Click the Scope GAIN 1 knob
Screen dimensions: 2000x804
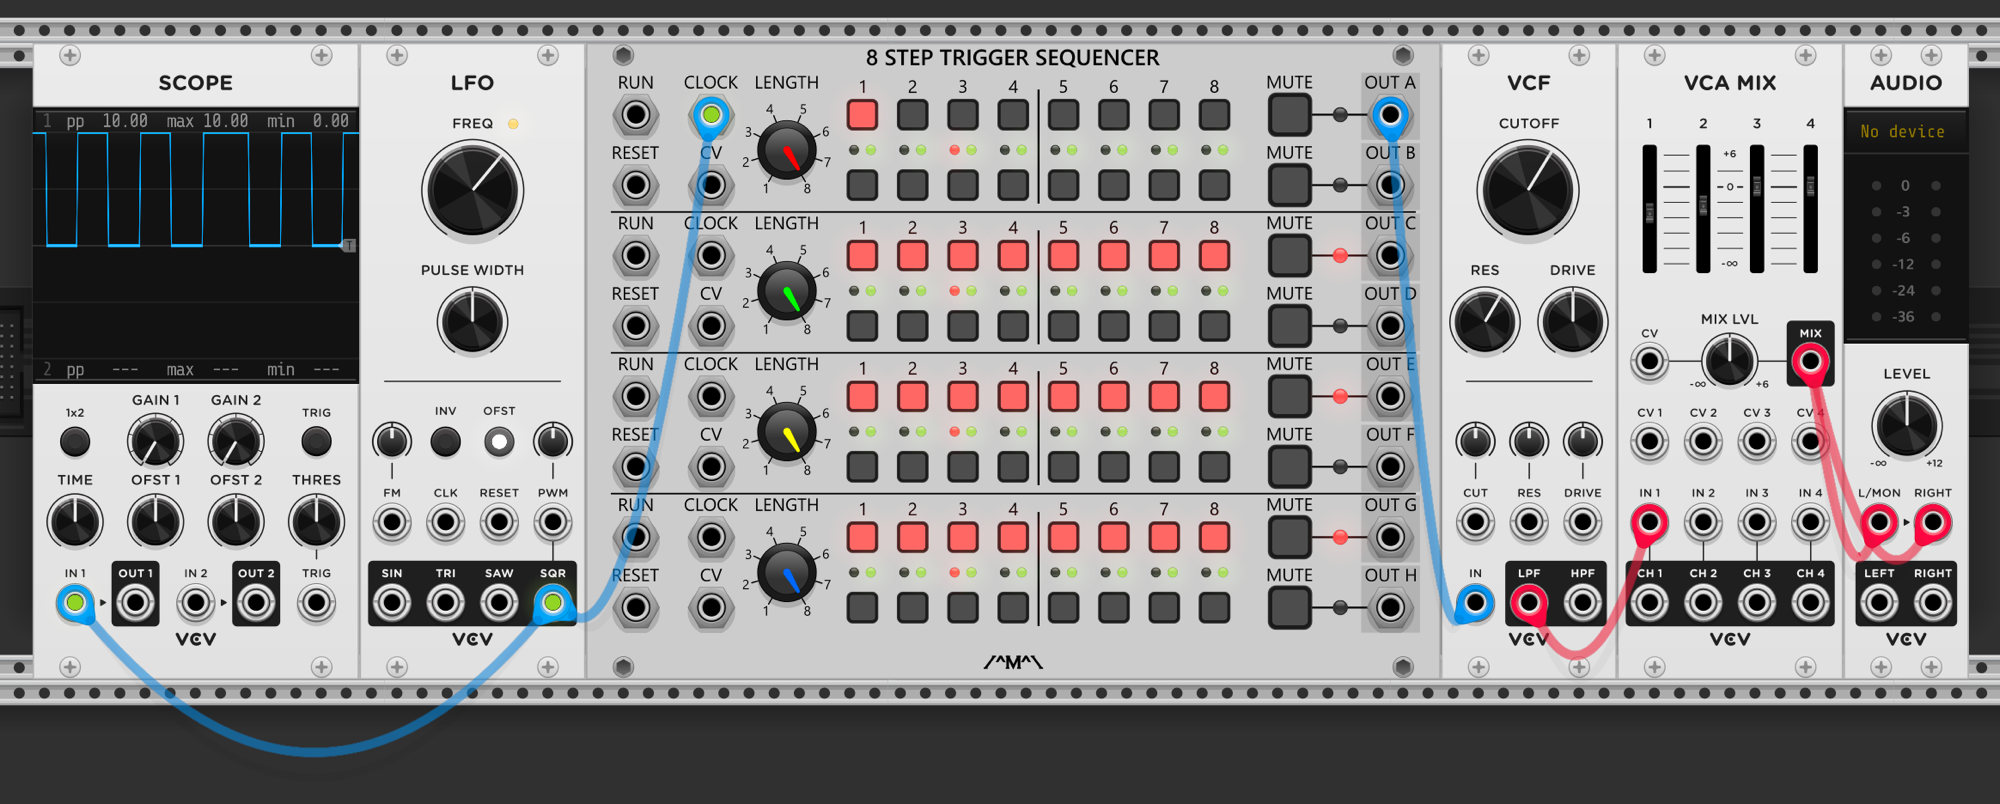click(155, 441)
